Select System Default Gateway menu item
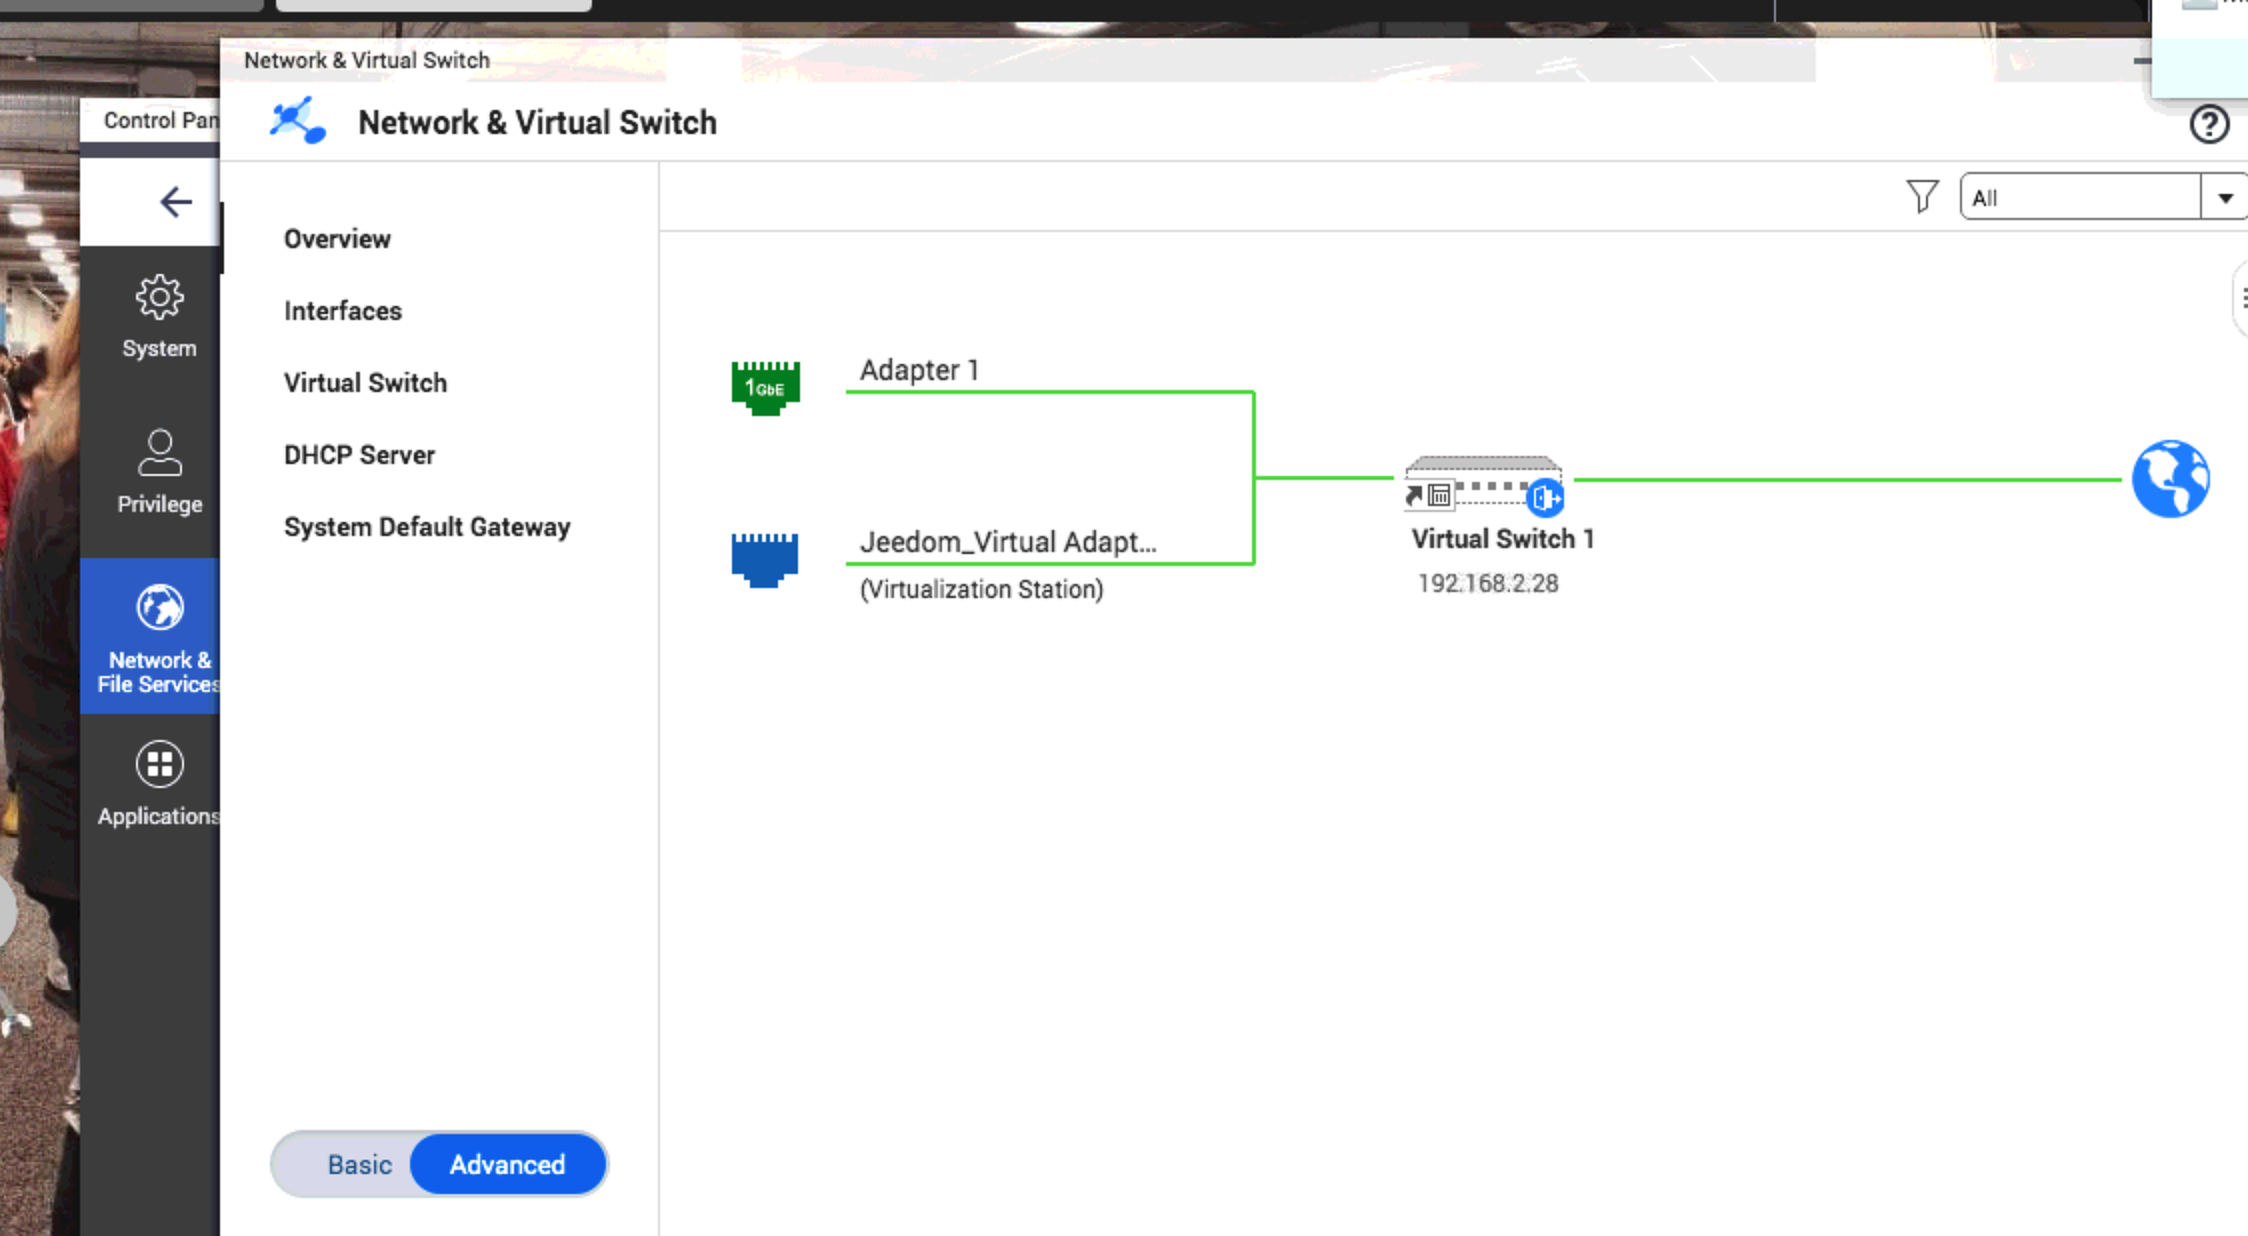This screenshot has width=2248, height=1236. click(x=428, y=527)
